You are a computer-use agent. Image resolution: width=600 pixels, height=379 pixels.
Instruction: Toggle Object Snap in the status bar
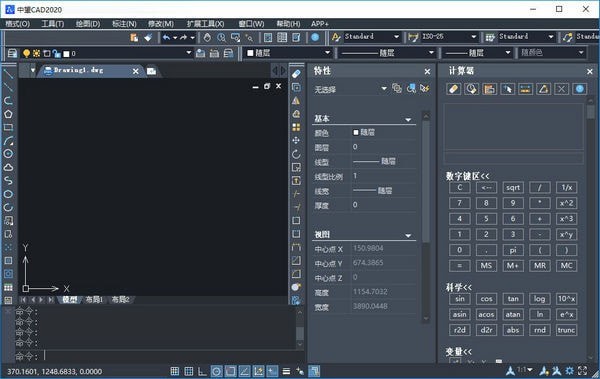pyautogui.click(x=230, y=371)
